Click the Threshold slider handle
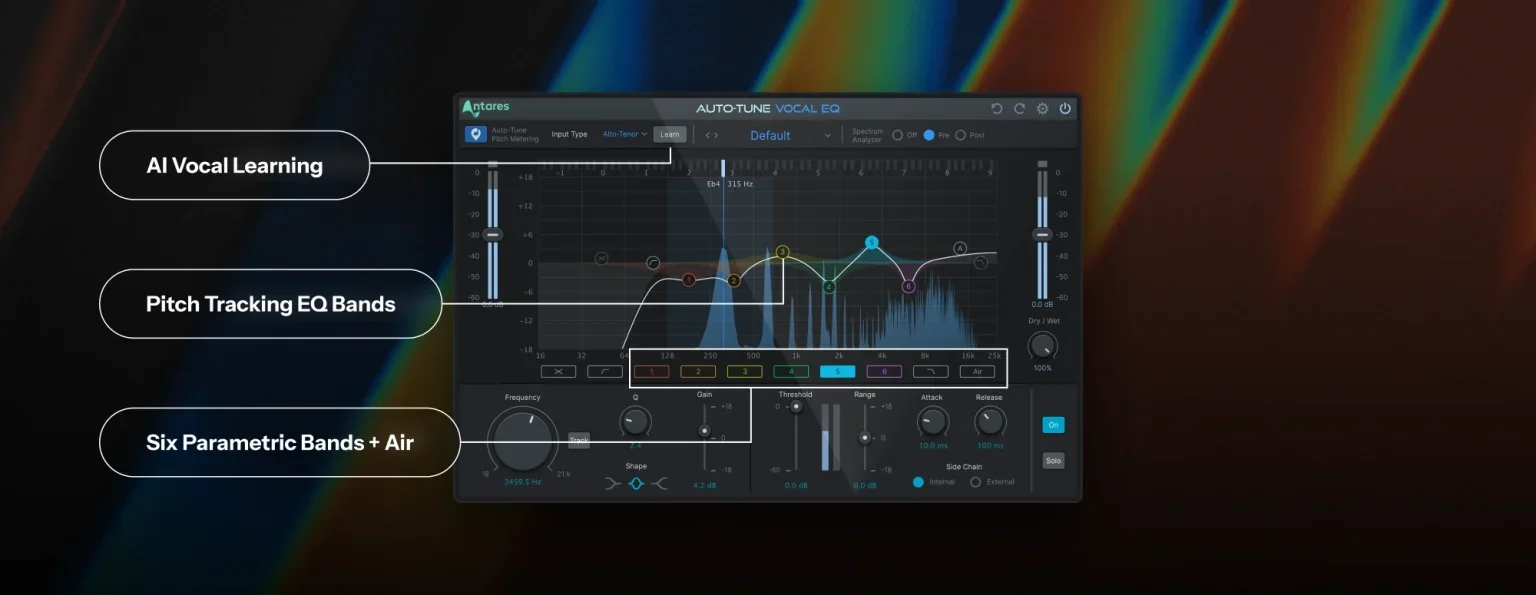Screen dimensions: 1536x595 tap(796, 406)
